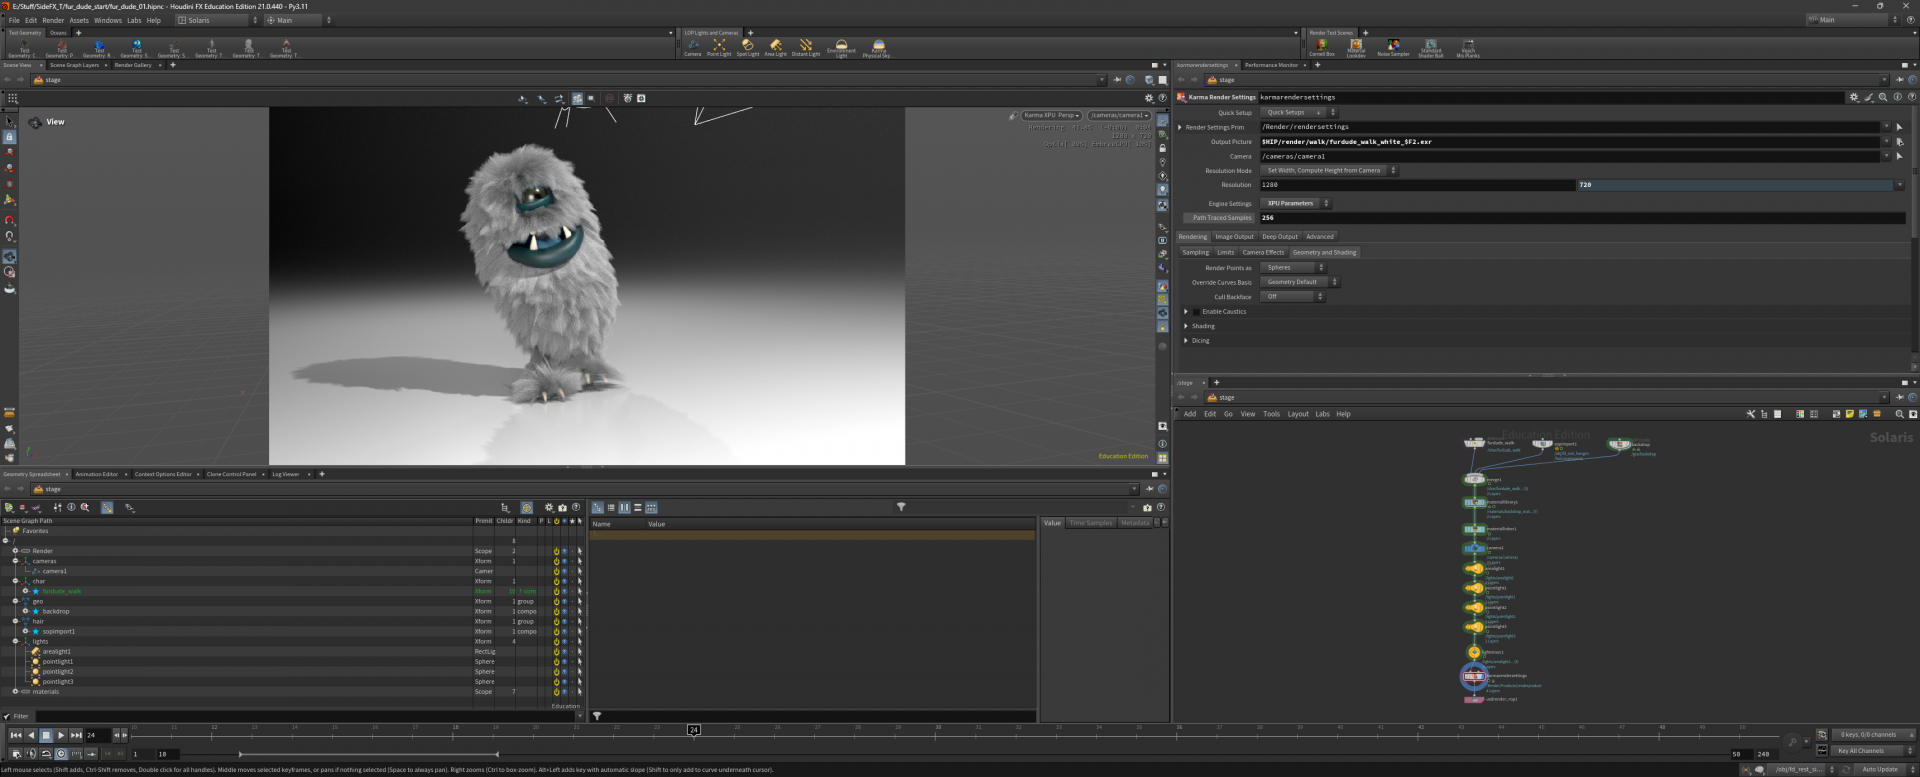1920x777 pixels.
Task: Click the Camera shelf tool
Action: 692,46
